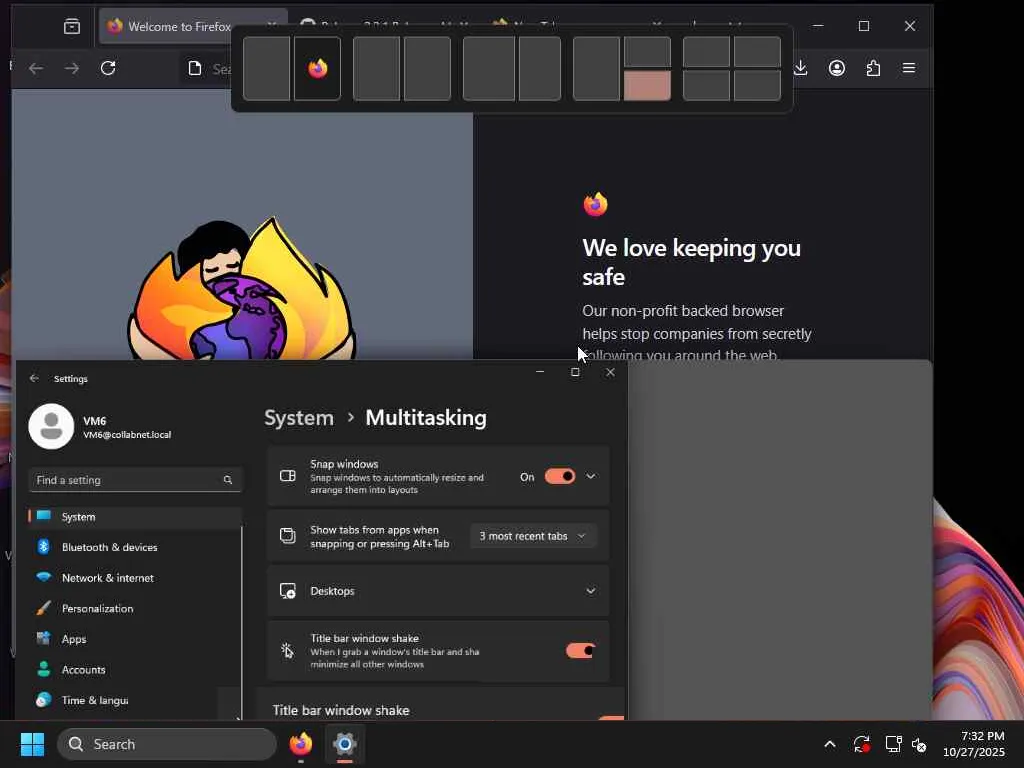The image size is (1024, 768).
Task: Snap to the zone showing Firefox icon
Action: coord(317,69)
